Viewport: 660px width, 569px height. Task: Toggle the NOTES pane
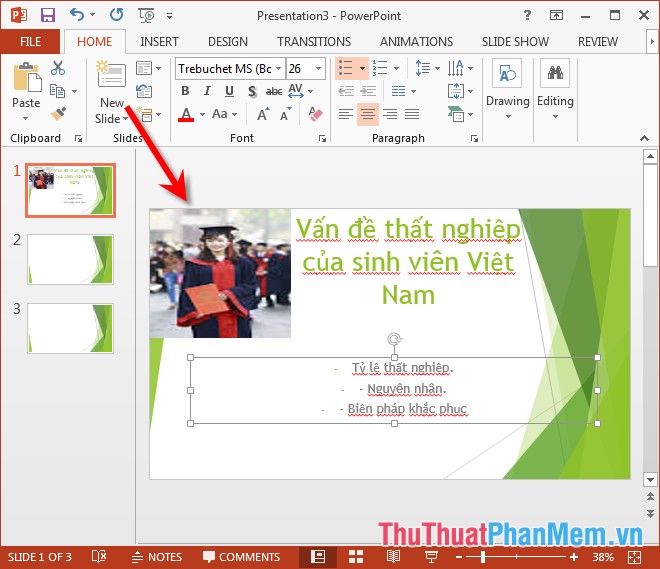click(x=157, y=557)
